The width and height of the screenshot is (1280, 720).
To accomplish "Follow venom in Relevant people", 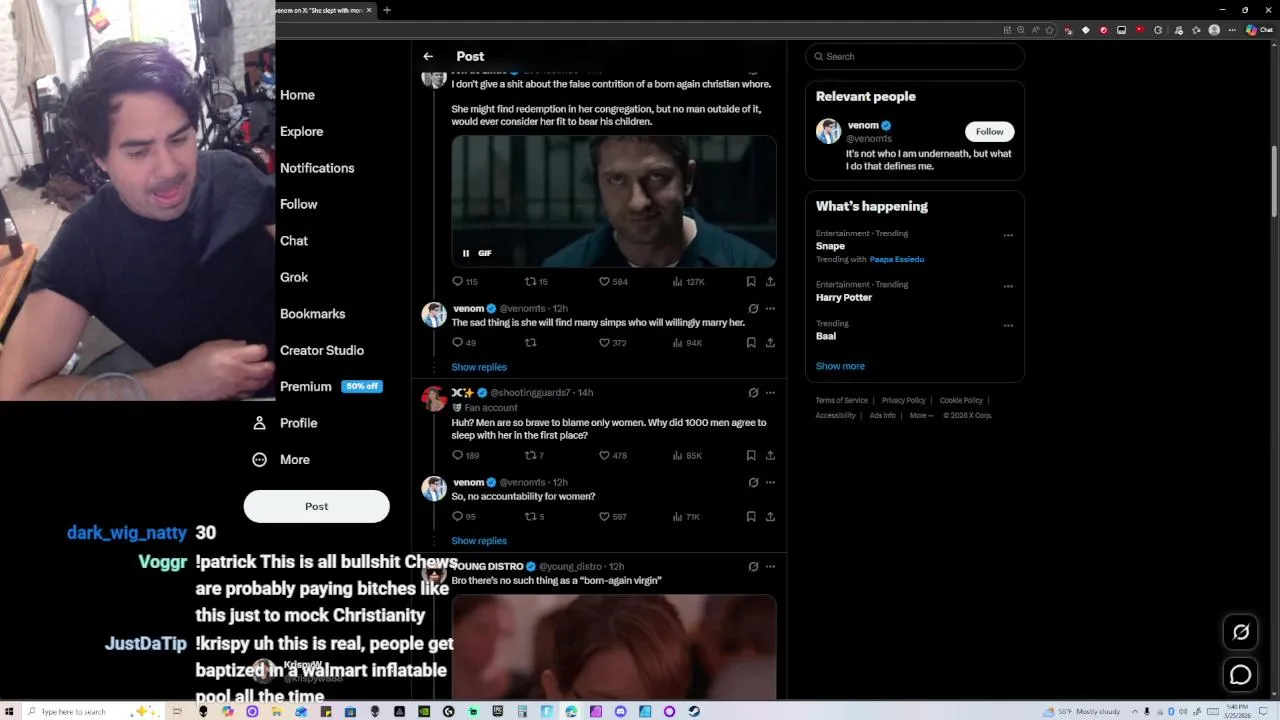I will (x=989, y=132).
